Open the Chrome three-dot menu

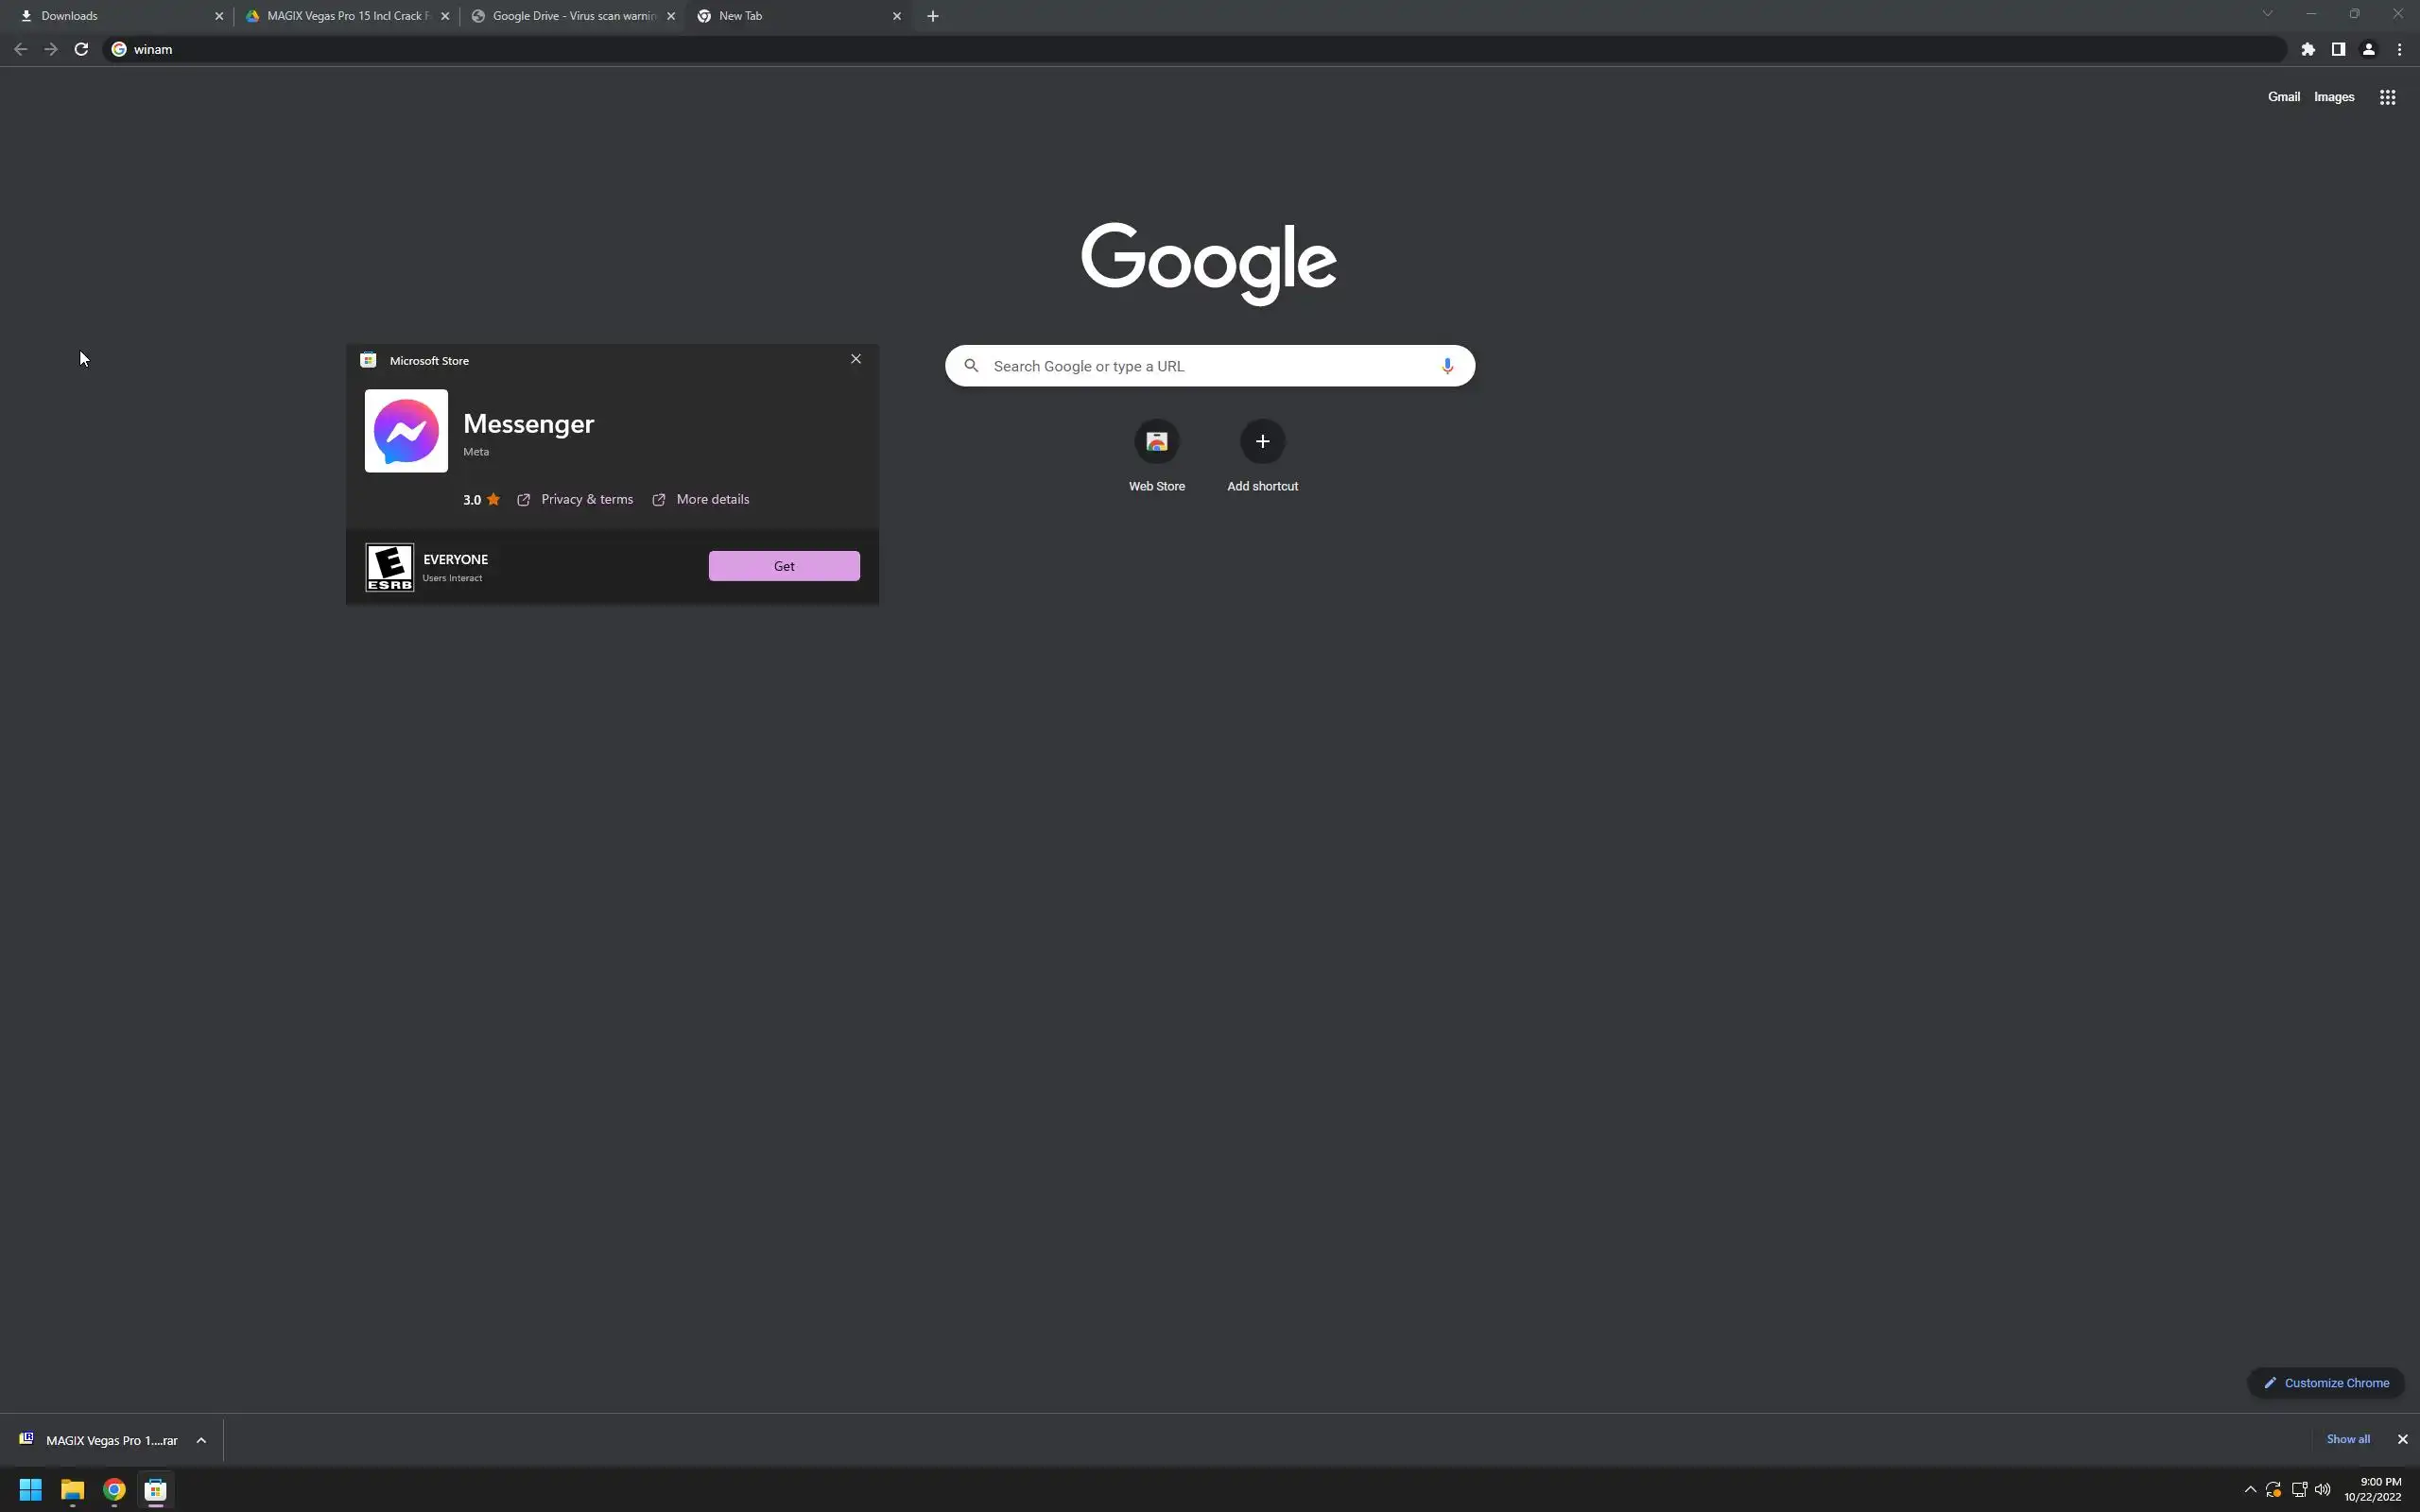pyautogui.click(x=2399, y=49)
